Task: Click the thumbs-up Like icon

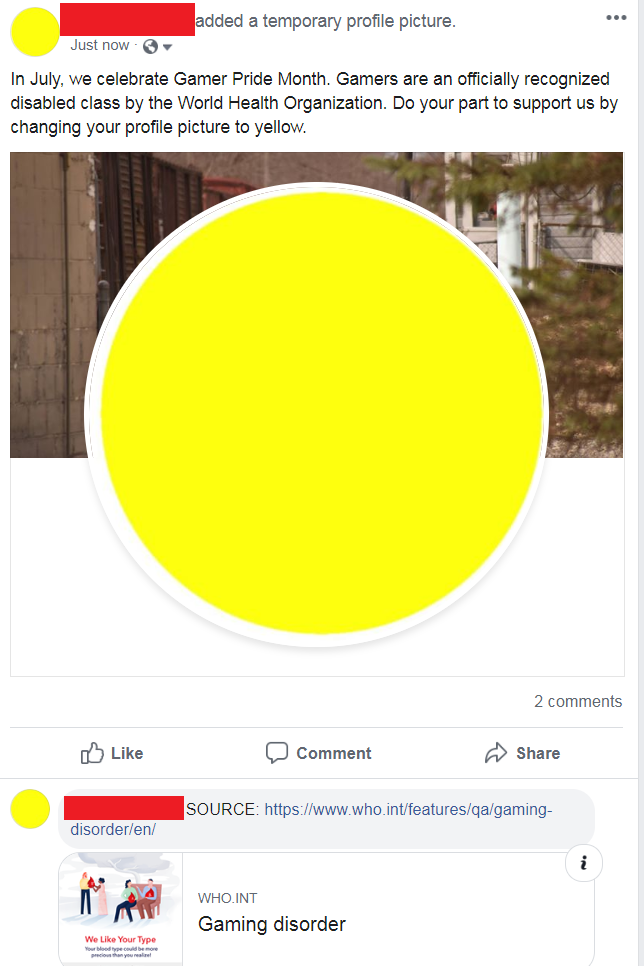Action: click(x=92, y=753)
